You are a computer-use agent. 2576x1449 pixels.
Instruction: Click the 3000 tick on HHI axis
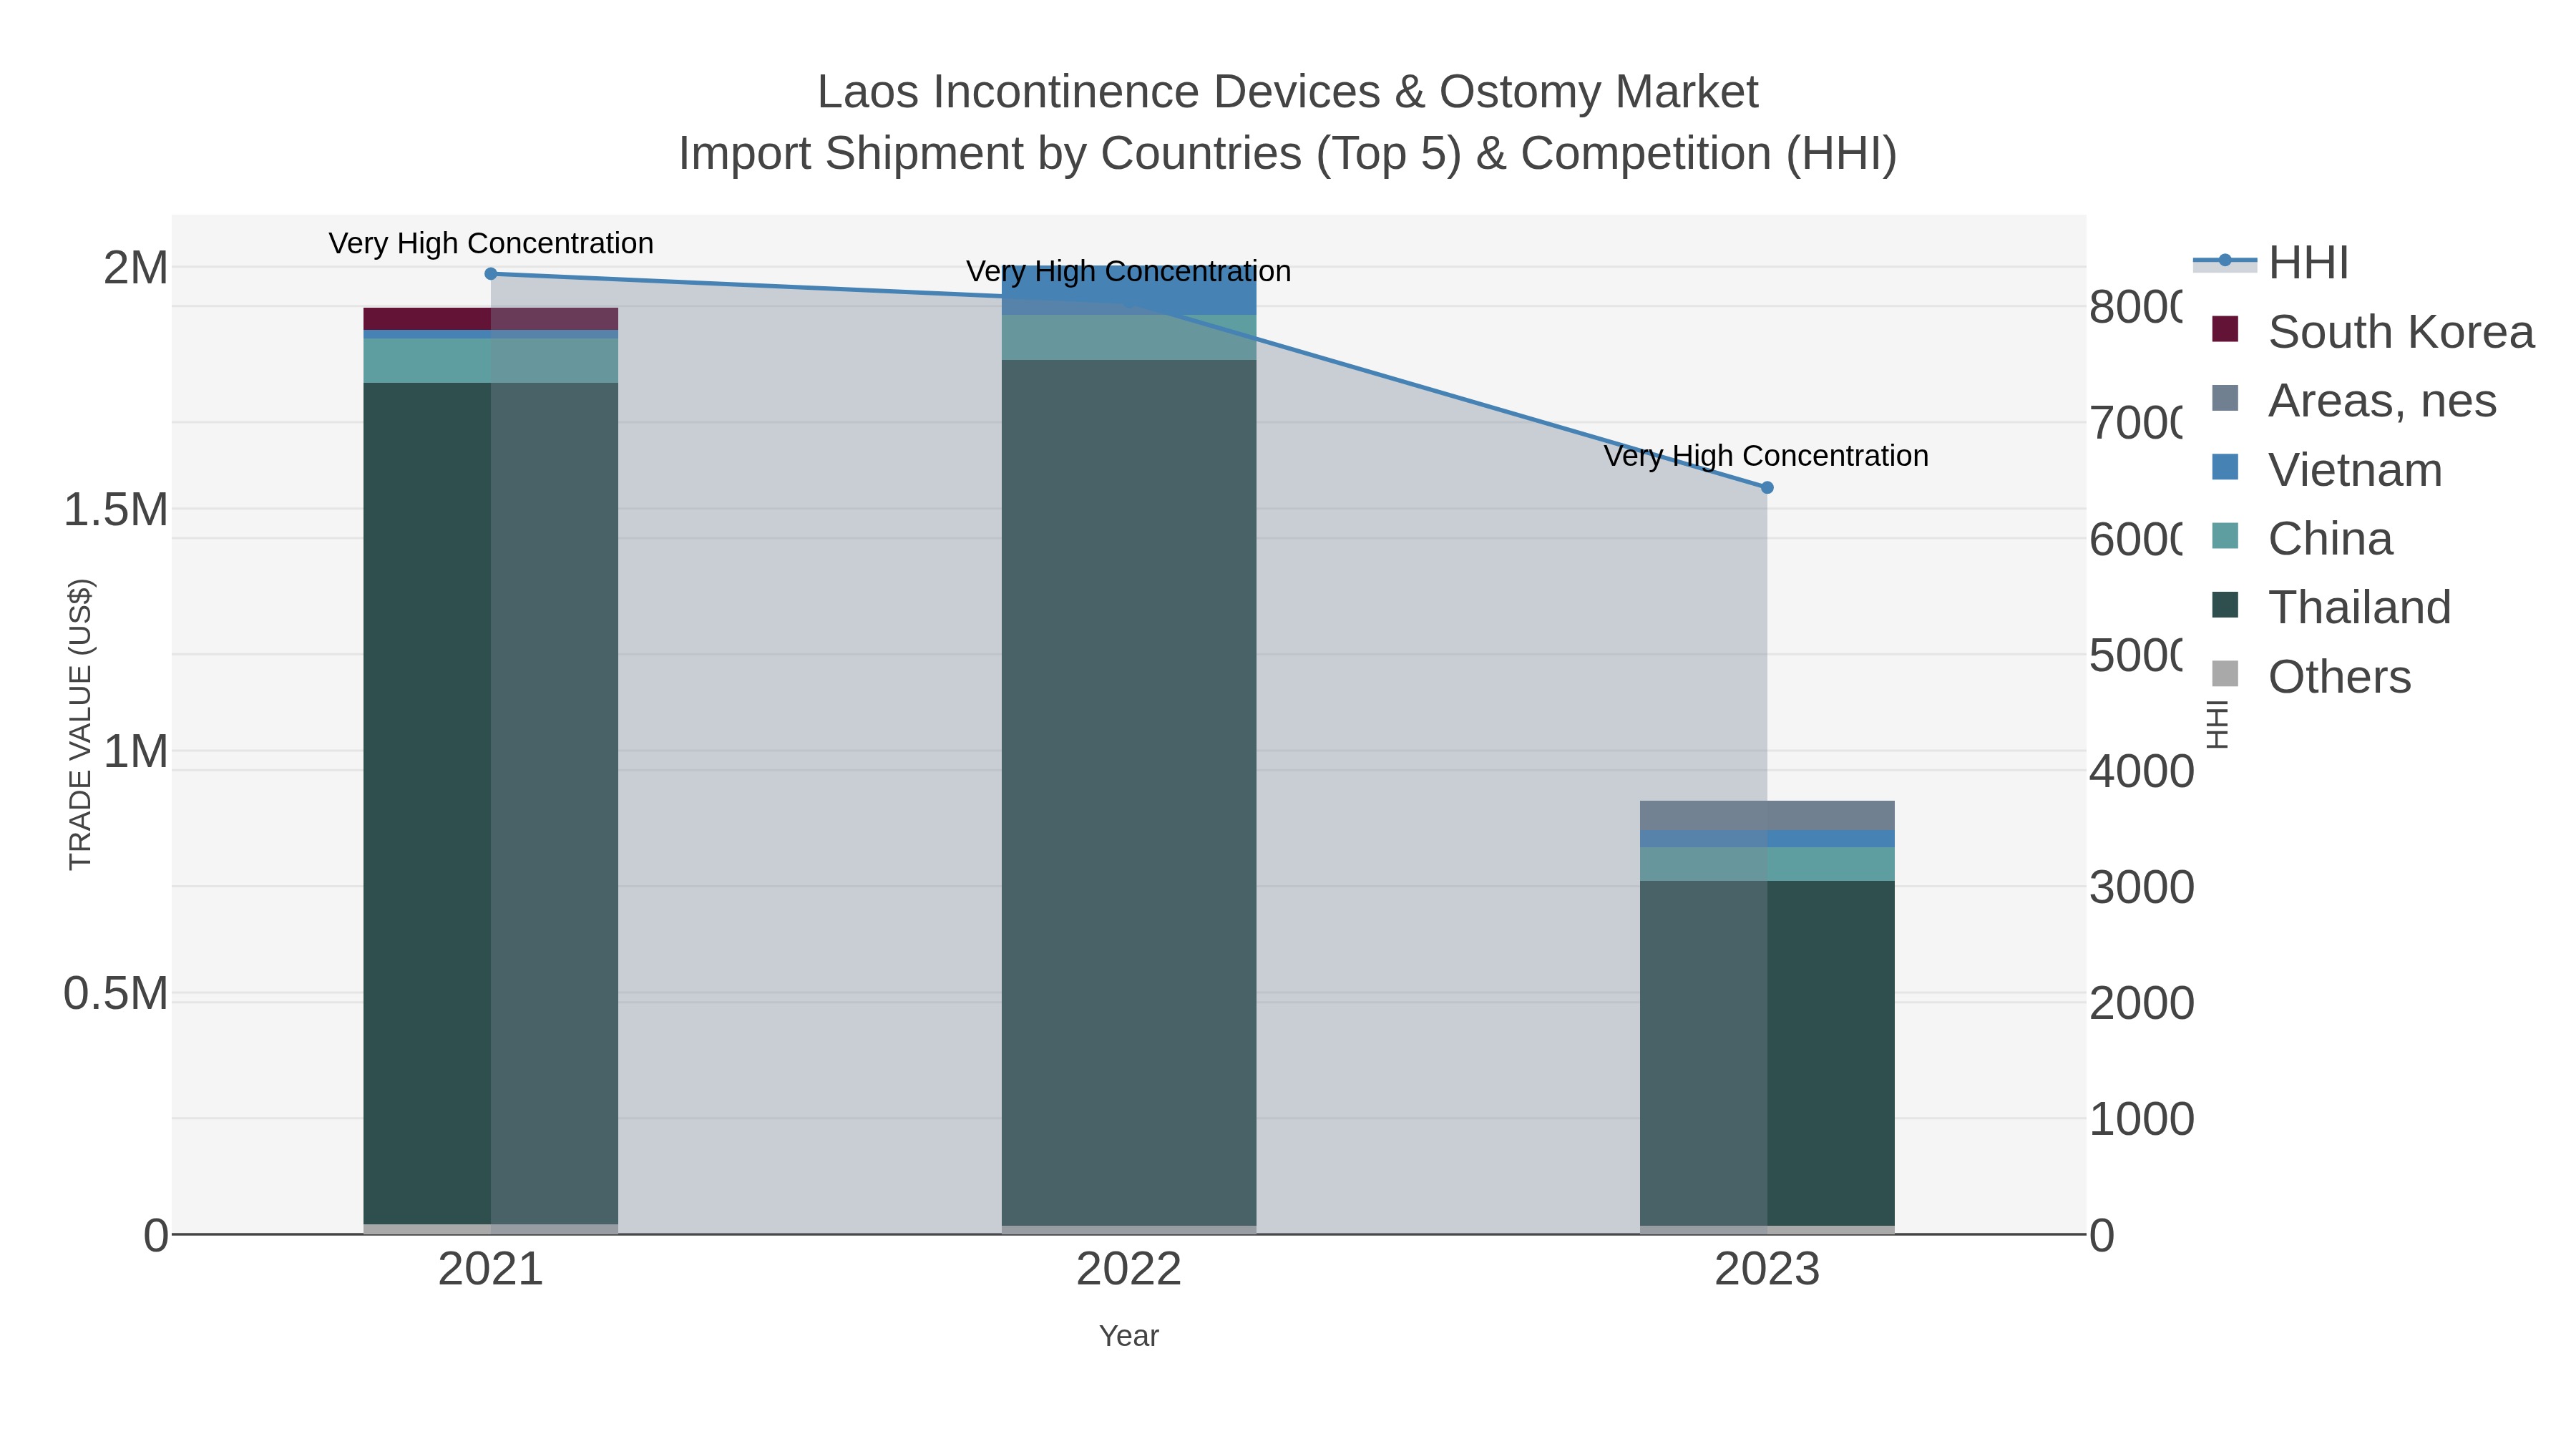point(2141,887)
